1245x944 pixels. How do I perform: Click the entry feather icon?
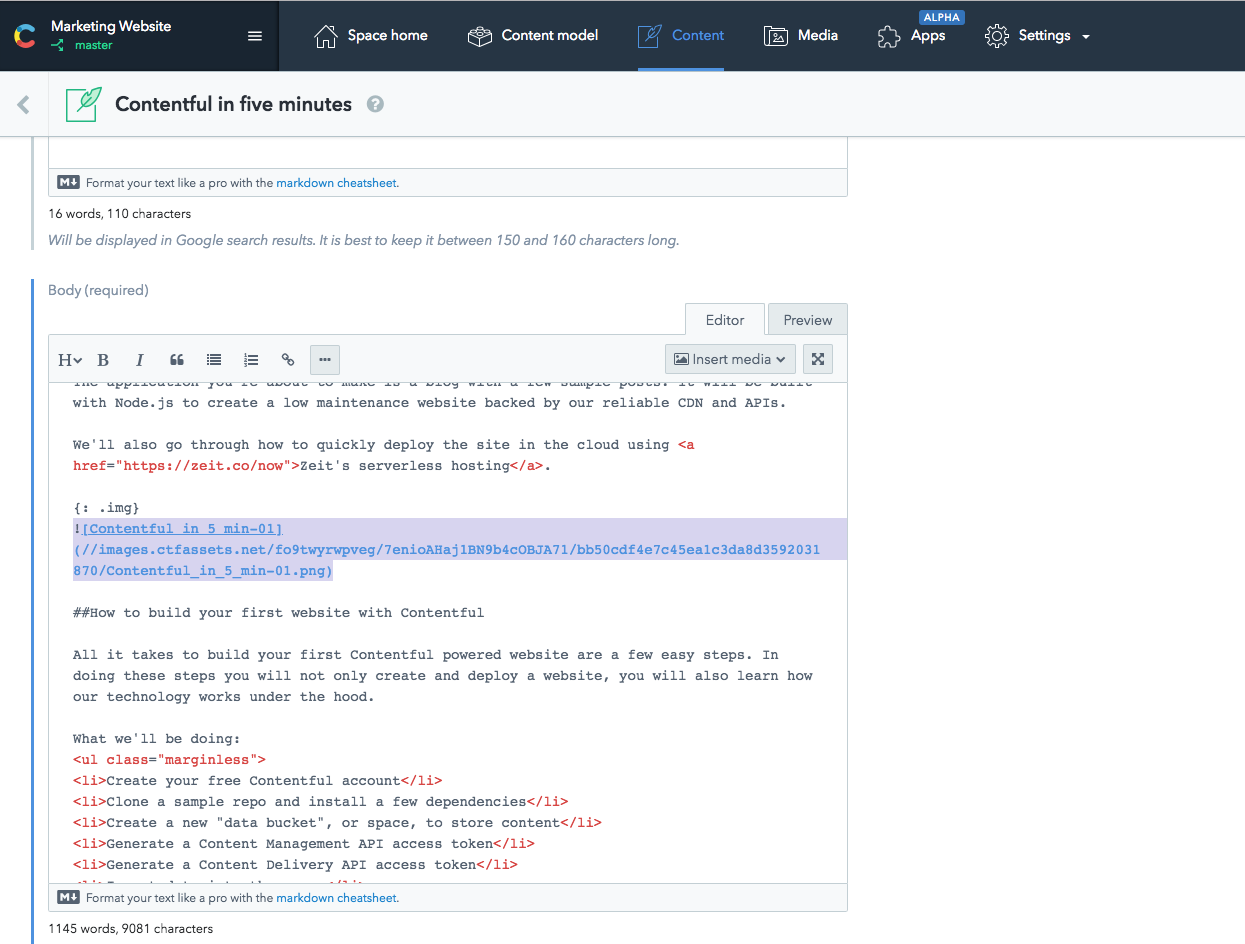(84, 104)
